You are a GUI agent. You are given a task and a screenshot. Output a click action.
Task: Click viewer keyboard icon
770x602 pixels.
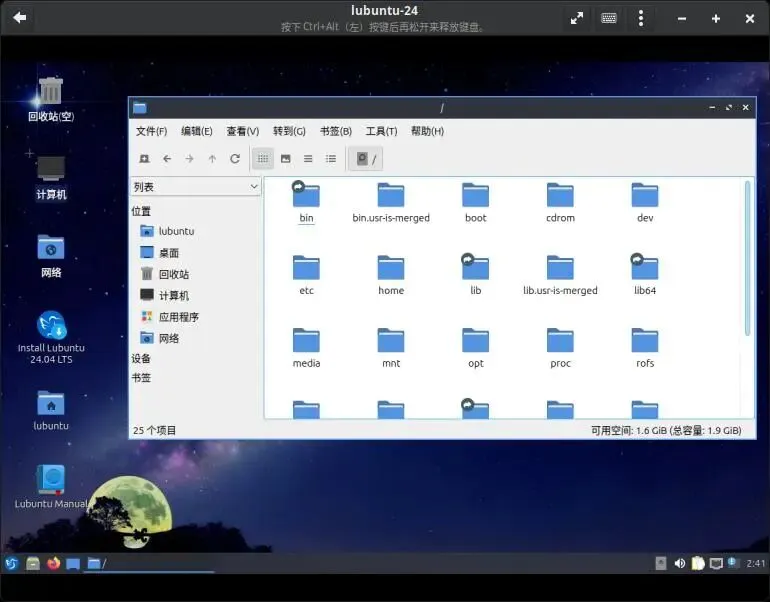(x=609, y=18)
